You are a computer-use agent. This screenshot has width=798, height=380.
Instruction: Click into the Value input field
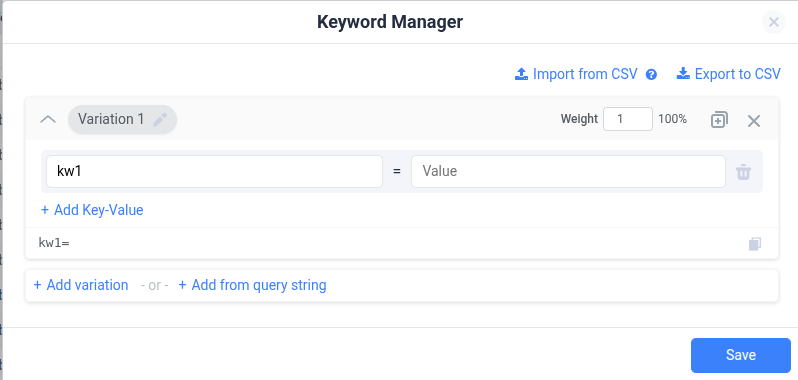568,171
